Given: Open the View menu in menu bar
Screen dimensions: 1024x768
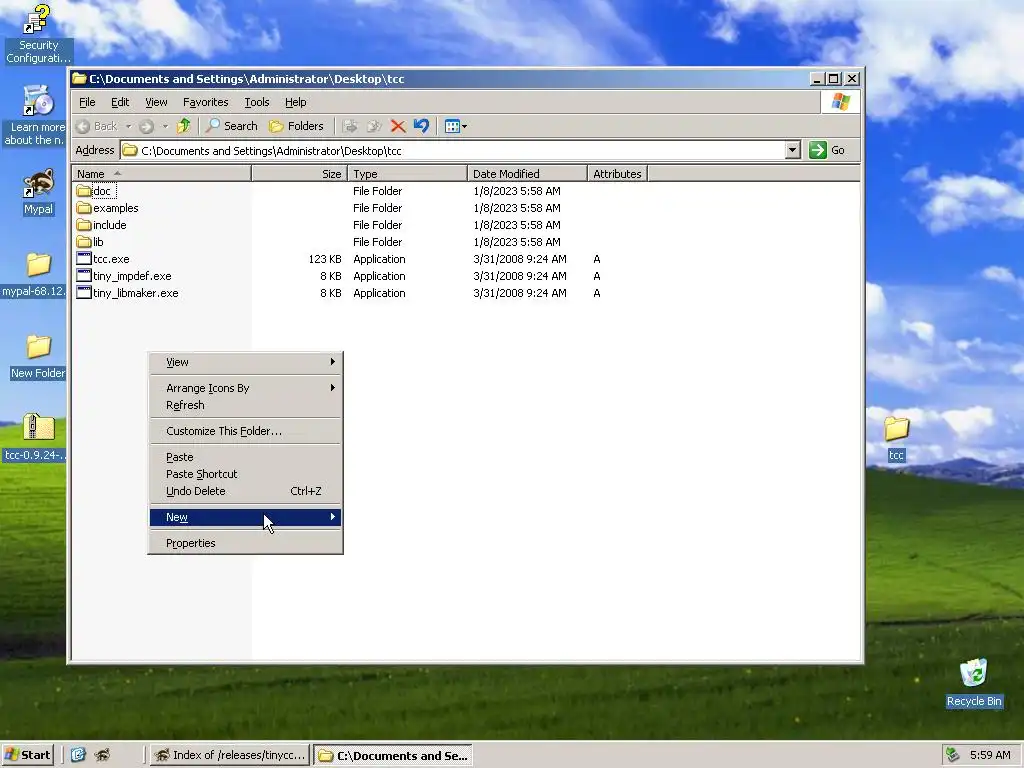Looking at the screenshot, I should [x=156, y=102].
